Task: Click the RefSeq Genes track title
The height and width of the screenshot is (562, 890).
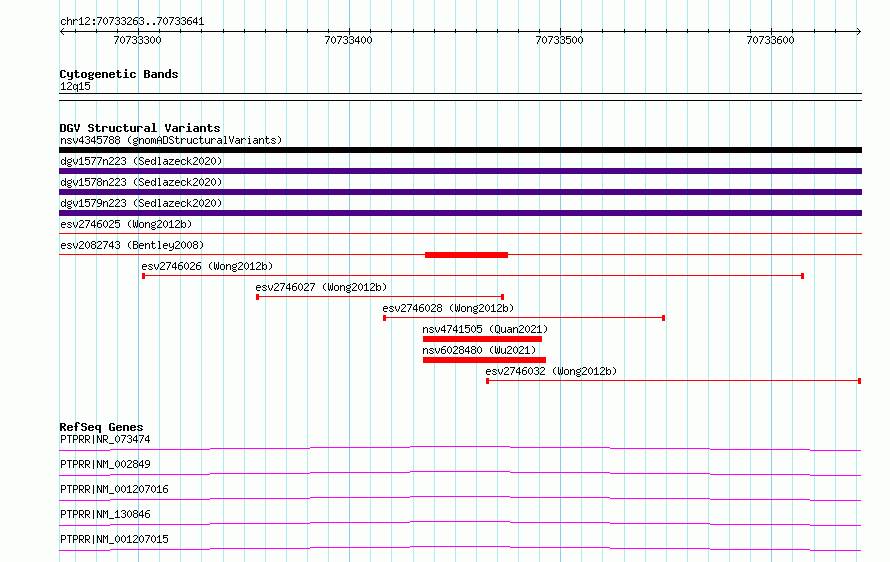Action: pos(101,427)
